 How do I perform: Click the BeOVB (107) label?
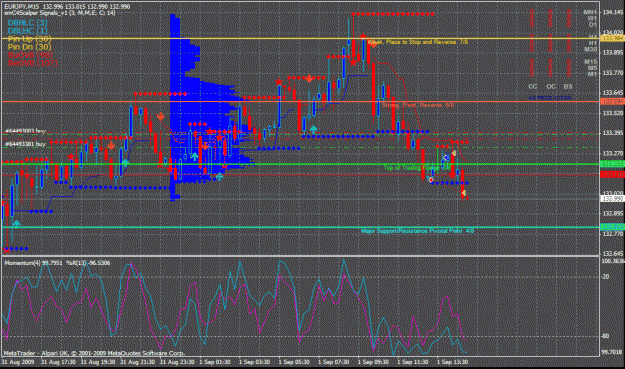click(33, 63)
